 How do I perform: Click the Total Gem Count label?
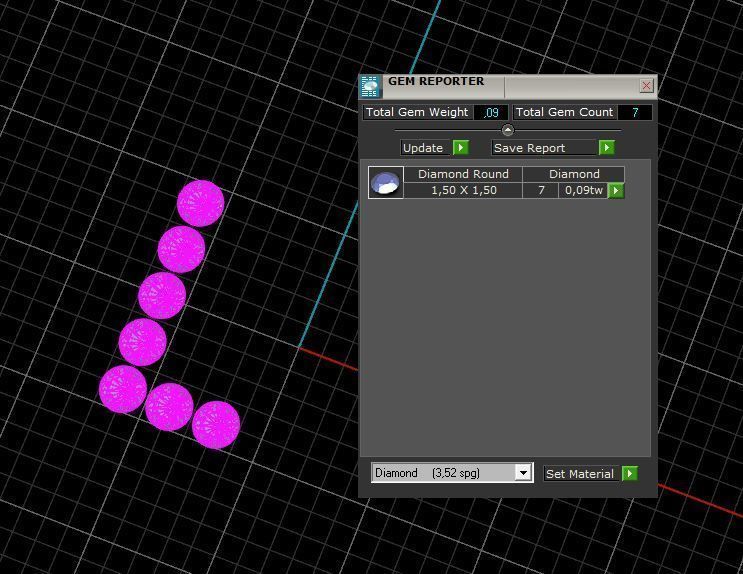click(565, 112)
